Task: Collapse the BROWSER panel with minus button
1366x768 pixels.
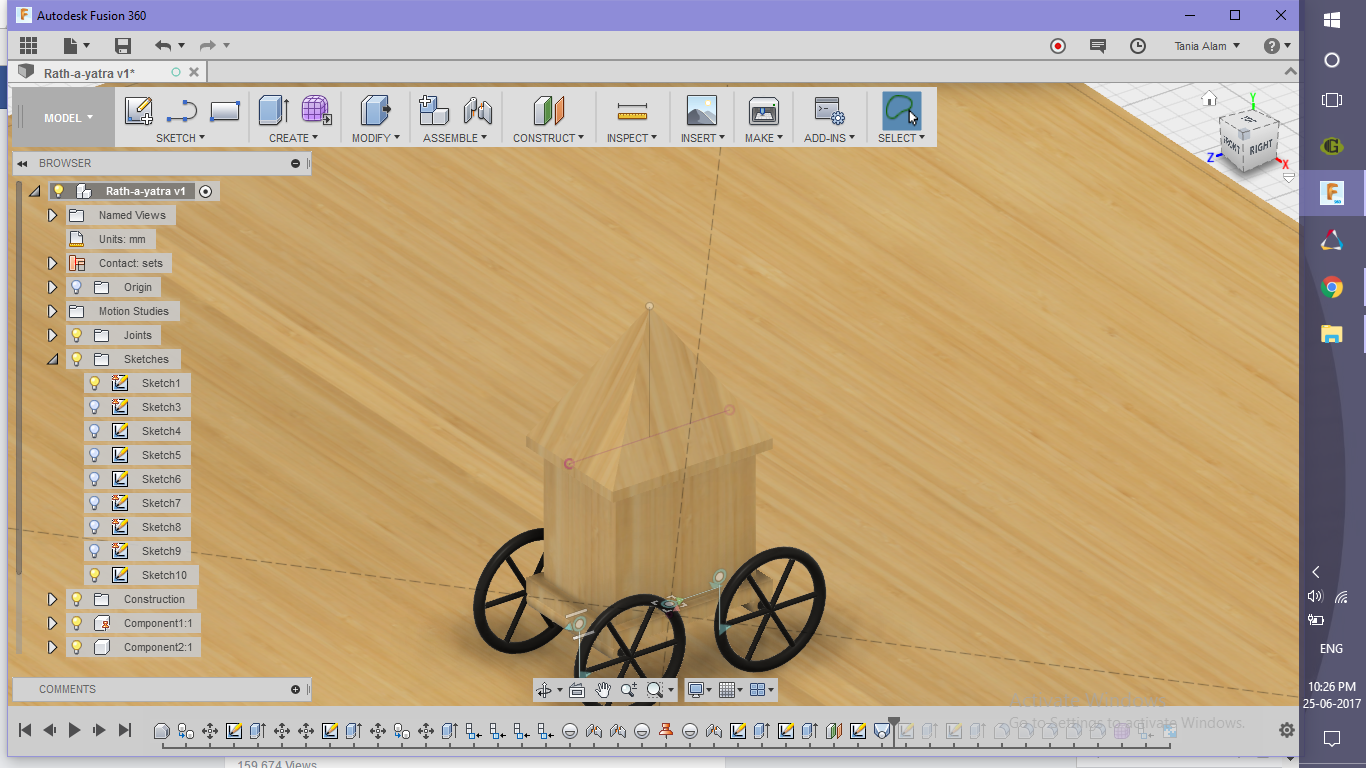Action: point(295,163)
